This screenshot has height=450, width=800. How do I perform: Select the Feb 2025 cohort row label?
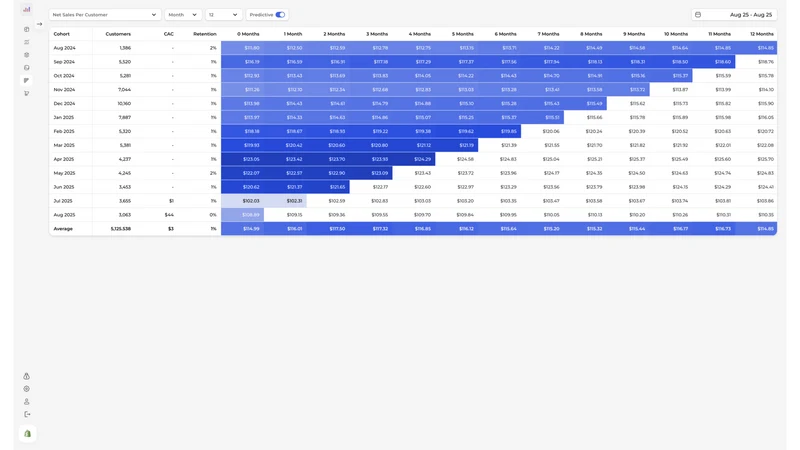[x=64, y=131]
